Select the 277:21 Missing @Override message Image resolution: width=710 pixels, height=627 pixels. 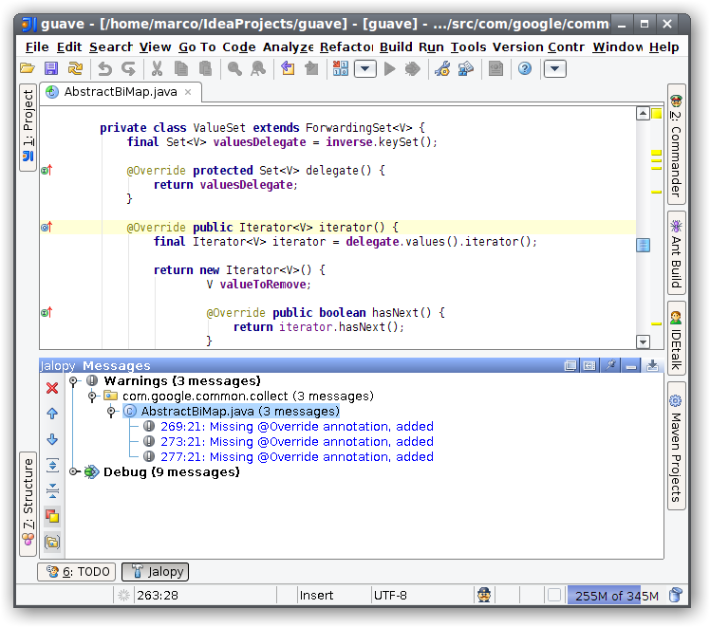297,457
